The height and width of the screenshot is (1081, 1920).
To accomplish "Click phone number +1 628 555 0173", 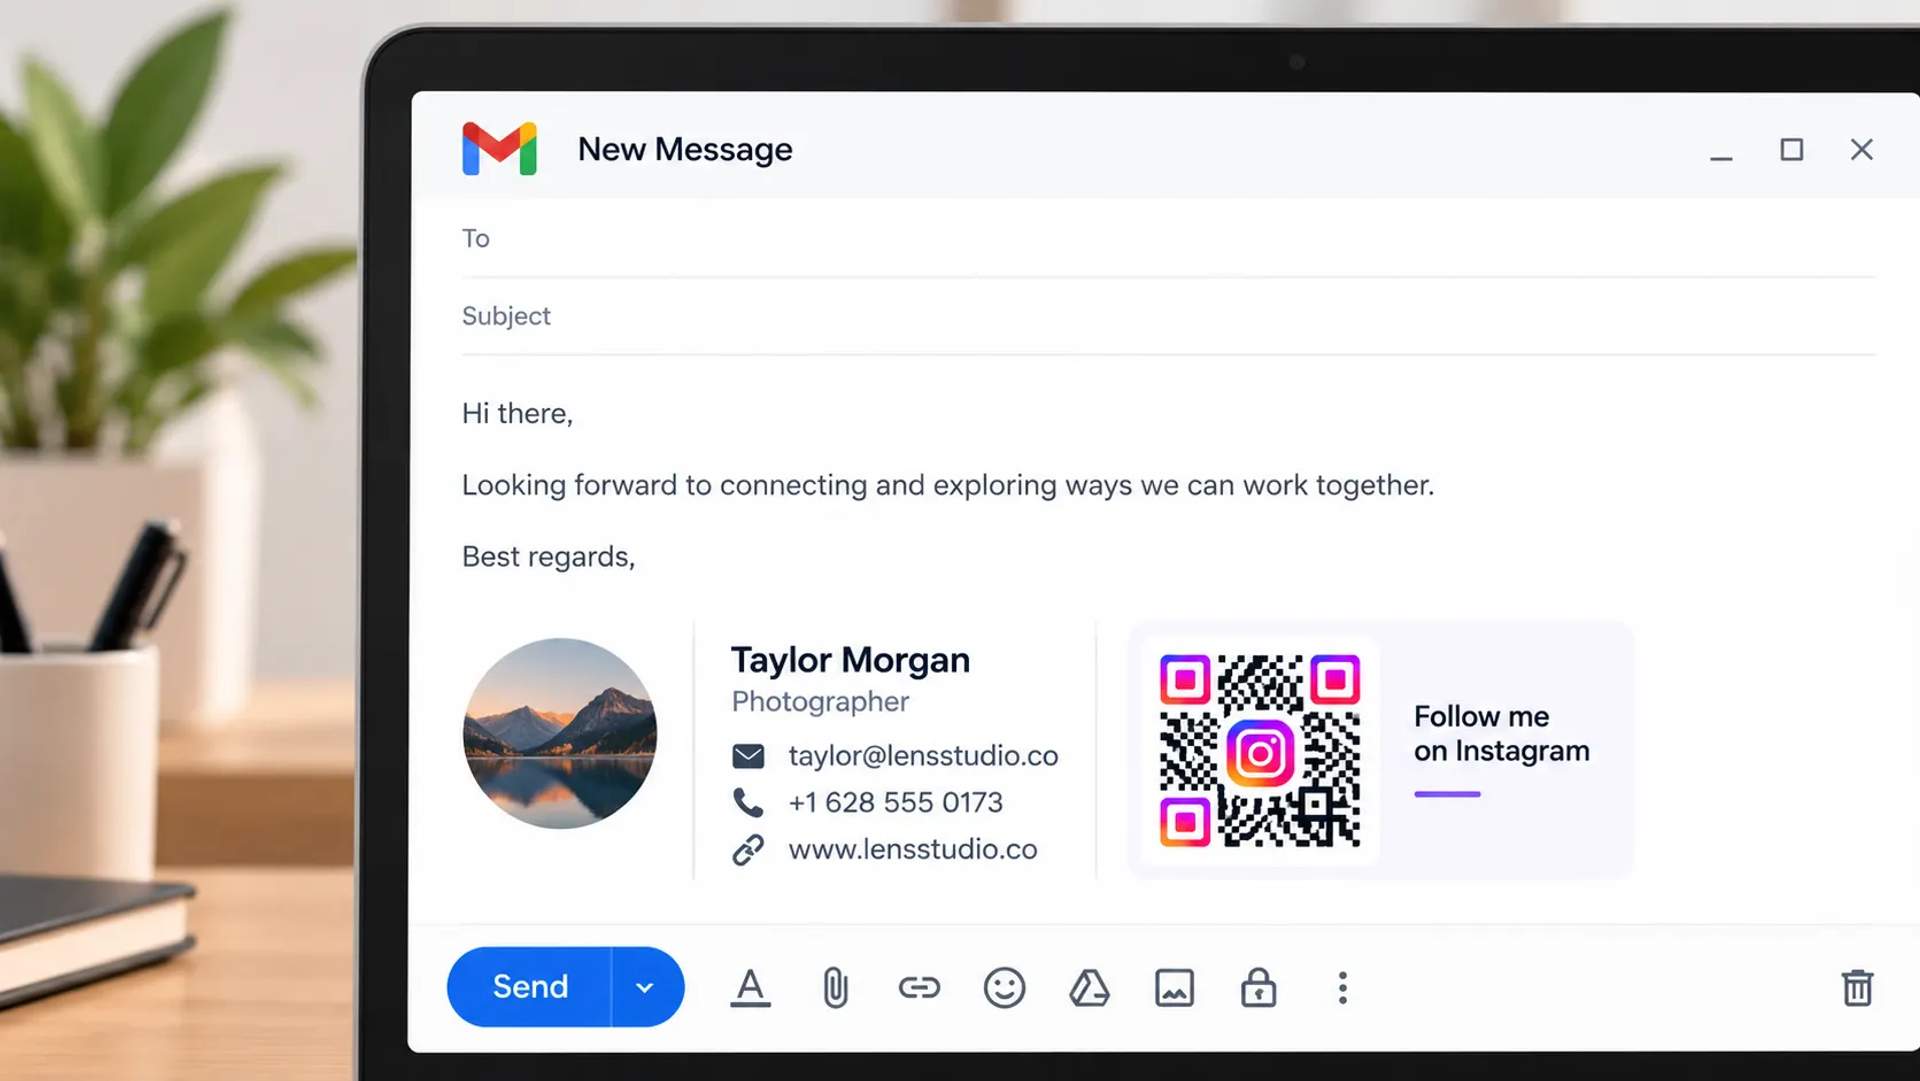I will coord(895,802).
